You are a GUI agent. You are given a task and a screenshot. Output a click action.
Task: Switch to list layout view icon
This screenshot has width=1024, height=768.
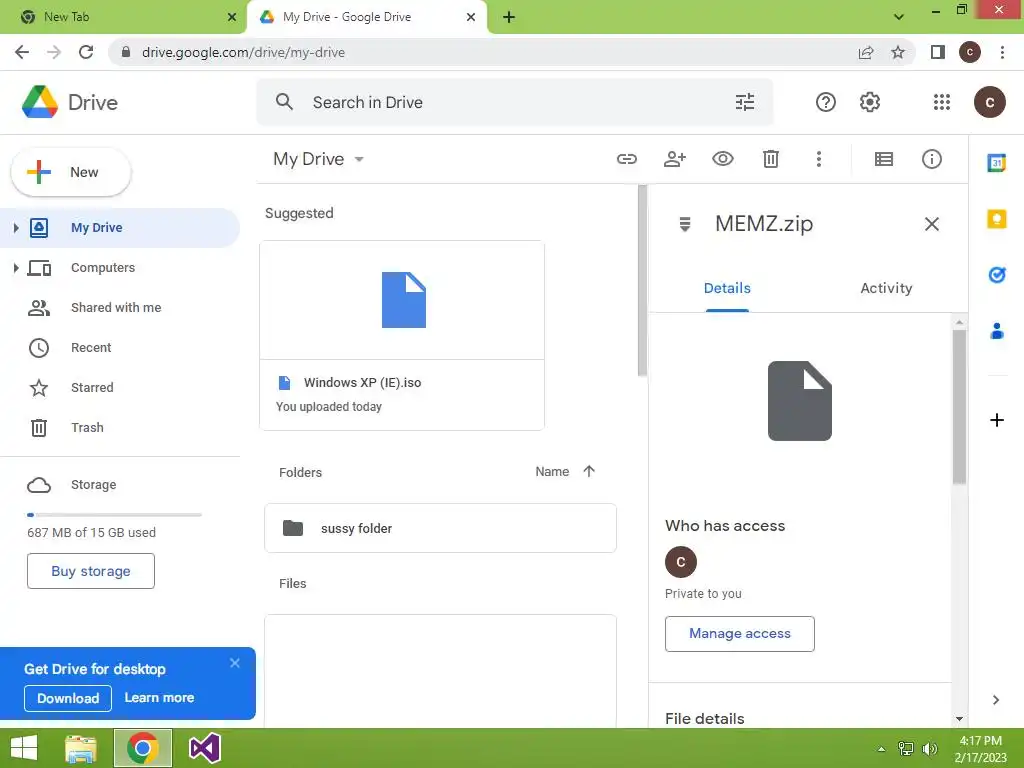tap(884, 159)
